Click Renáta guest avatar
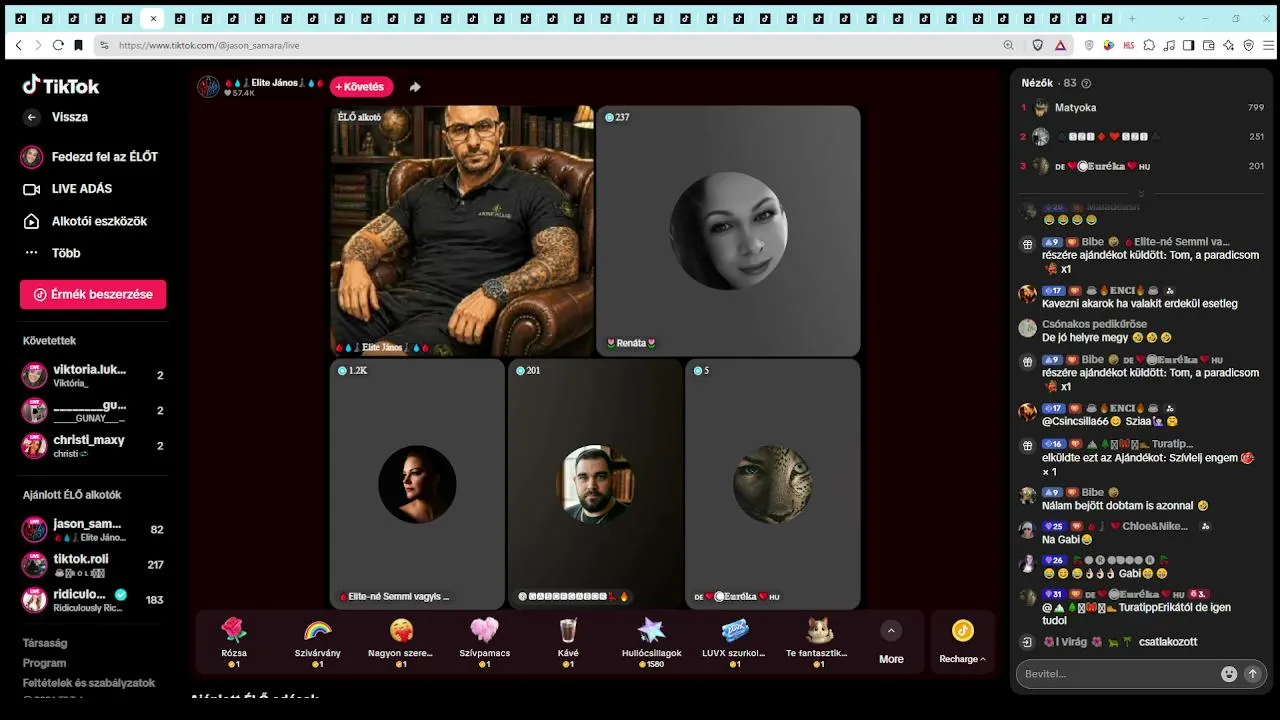This screenshot has height=720, width=1280. 728,231
